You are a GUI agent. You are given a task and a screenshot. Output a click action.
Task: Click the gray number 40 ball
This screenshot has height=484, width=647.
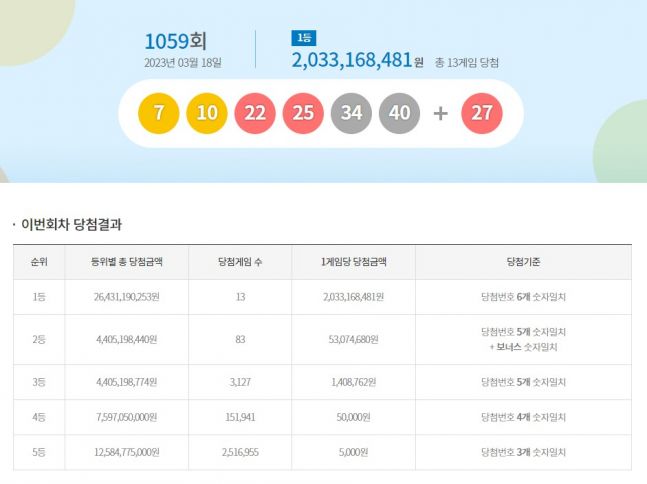[x=399, y=113]
